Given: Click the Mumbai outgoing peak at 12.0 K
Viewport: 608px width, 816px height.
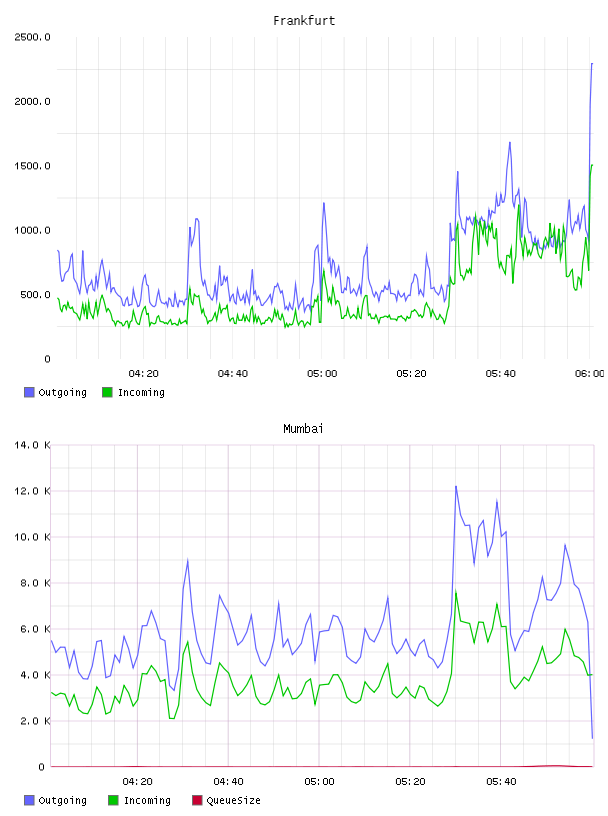Looking at the screenshot, I should click(x=456, y=487).
